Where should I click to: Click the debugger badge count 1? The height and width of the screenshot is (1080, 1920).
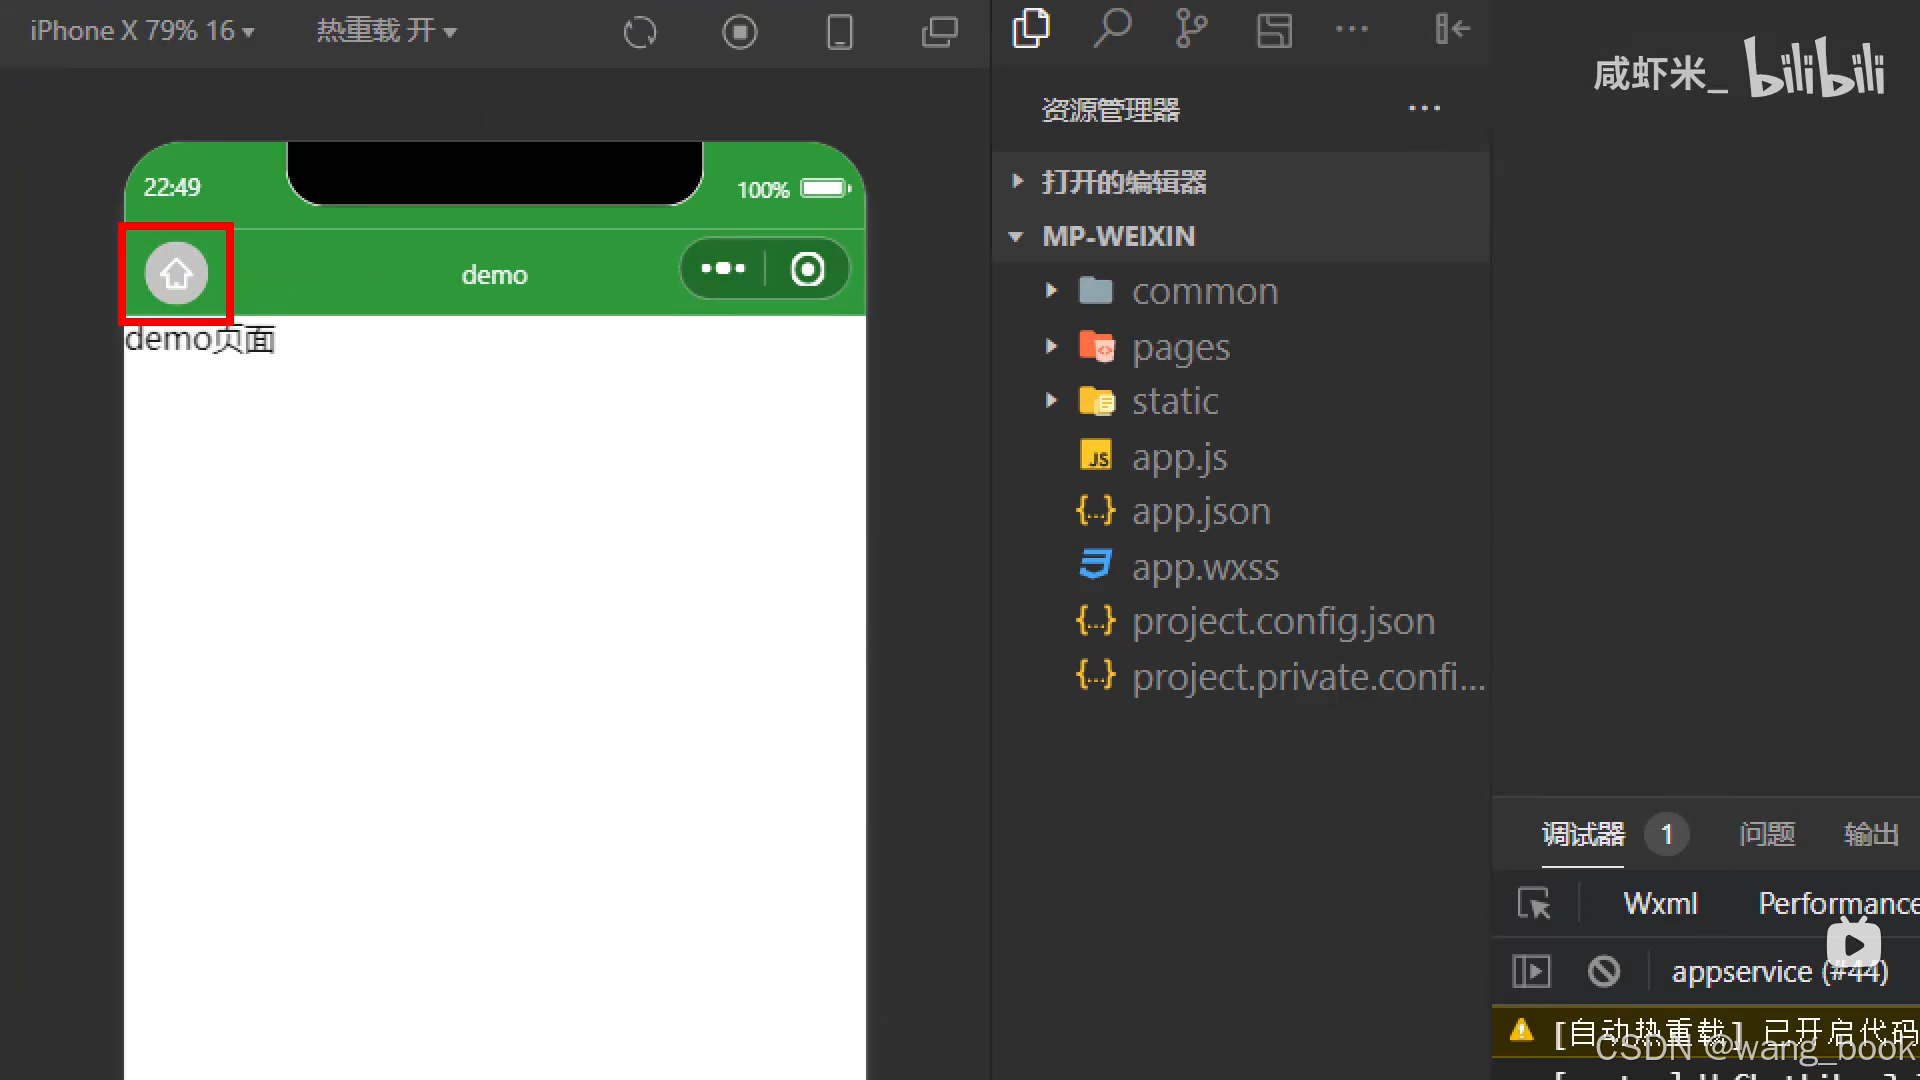[x=1666, y=834]
